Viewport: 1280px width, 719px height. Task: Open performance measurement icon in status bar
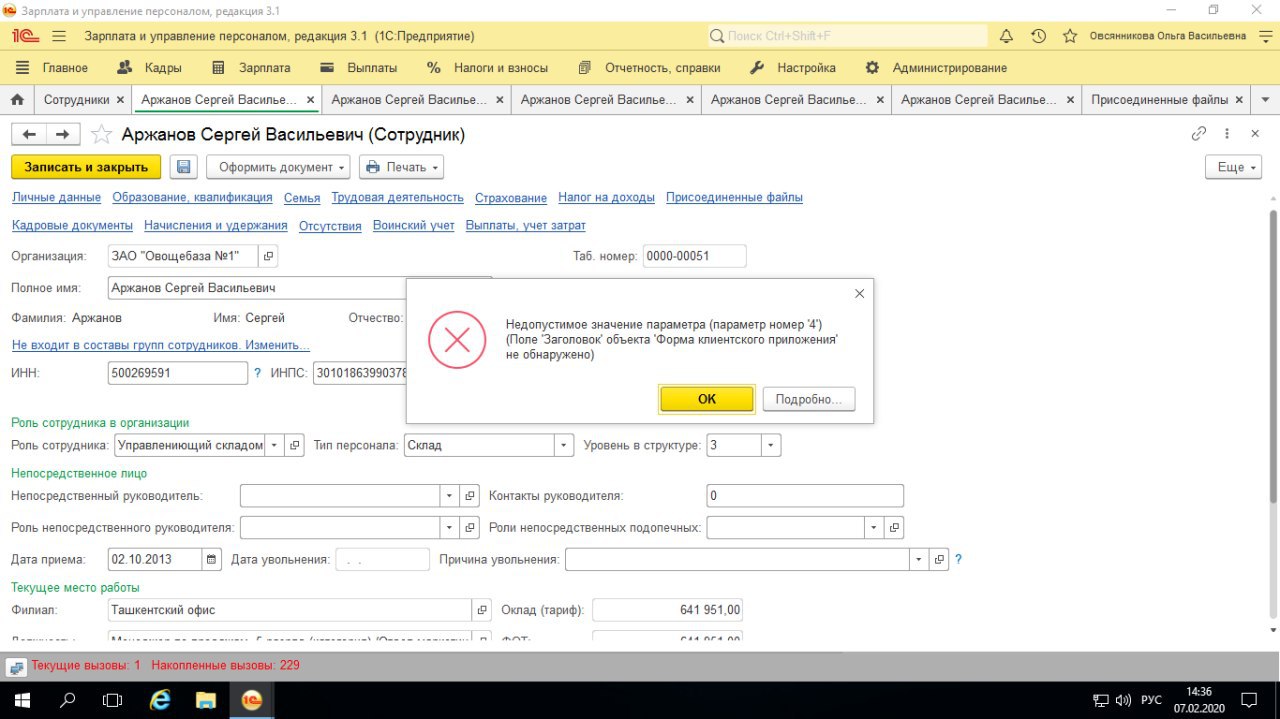pos(17,666)
